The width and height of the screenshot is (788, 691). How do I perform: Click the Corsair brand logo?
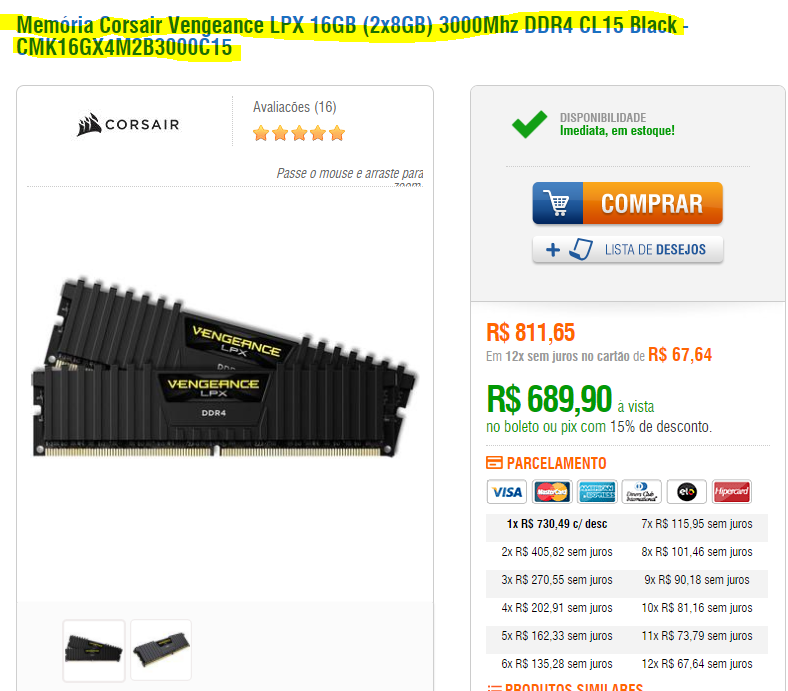point(128,124)
